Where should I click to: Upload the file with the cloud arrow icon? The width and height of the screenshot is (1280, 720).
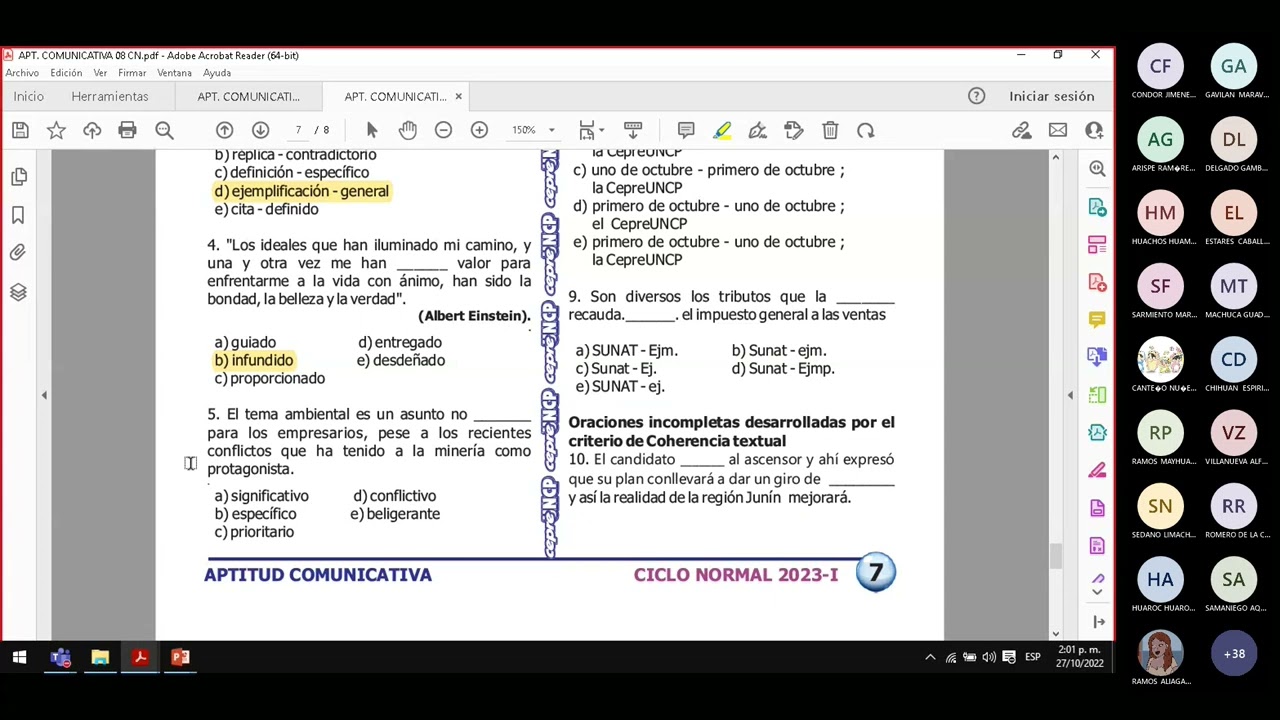coord(92,131)
